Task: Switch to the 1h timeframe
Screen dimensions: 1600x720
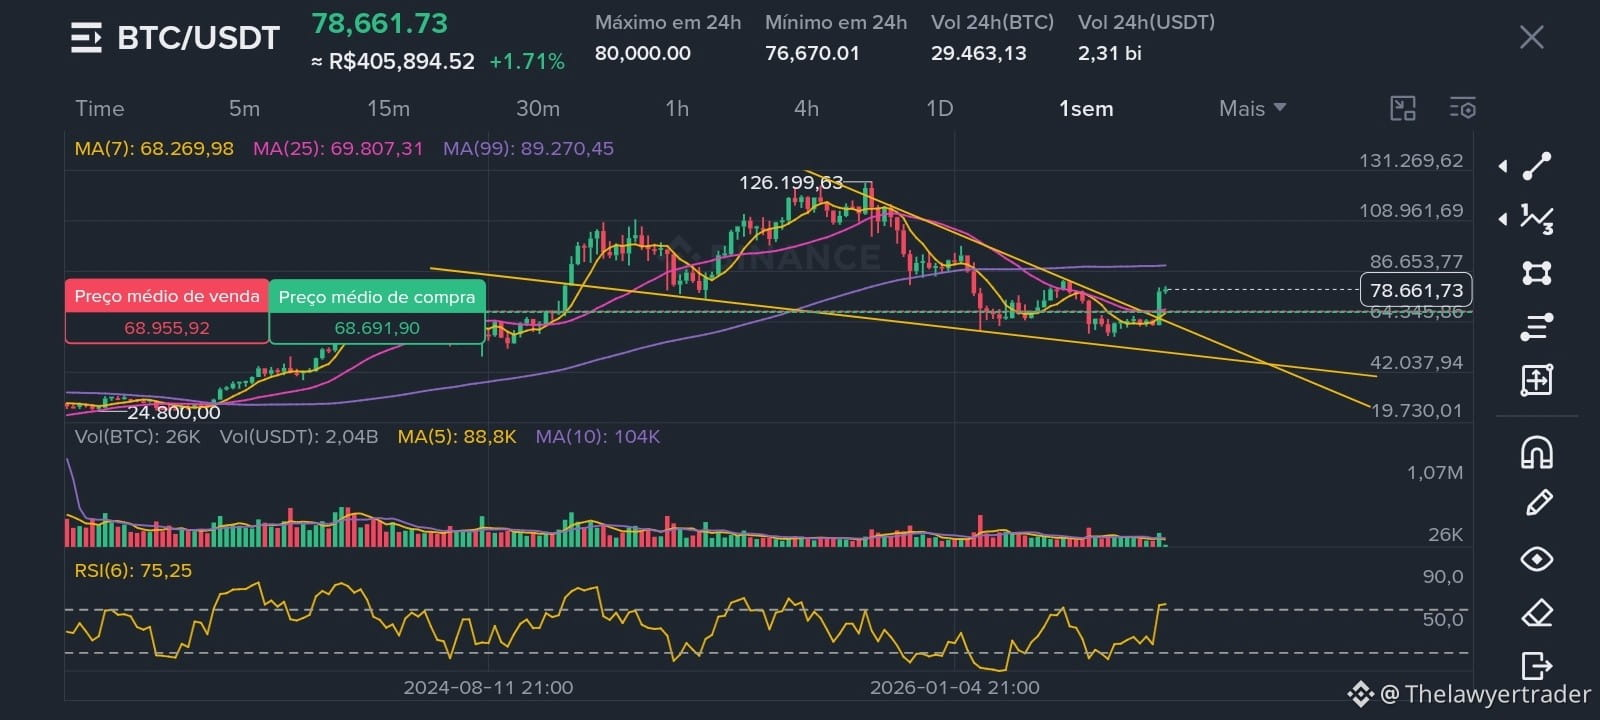Action: (677, 108)
